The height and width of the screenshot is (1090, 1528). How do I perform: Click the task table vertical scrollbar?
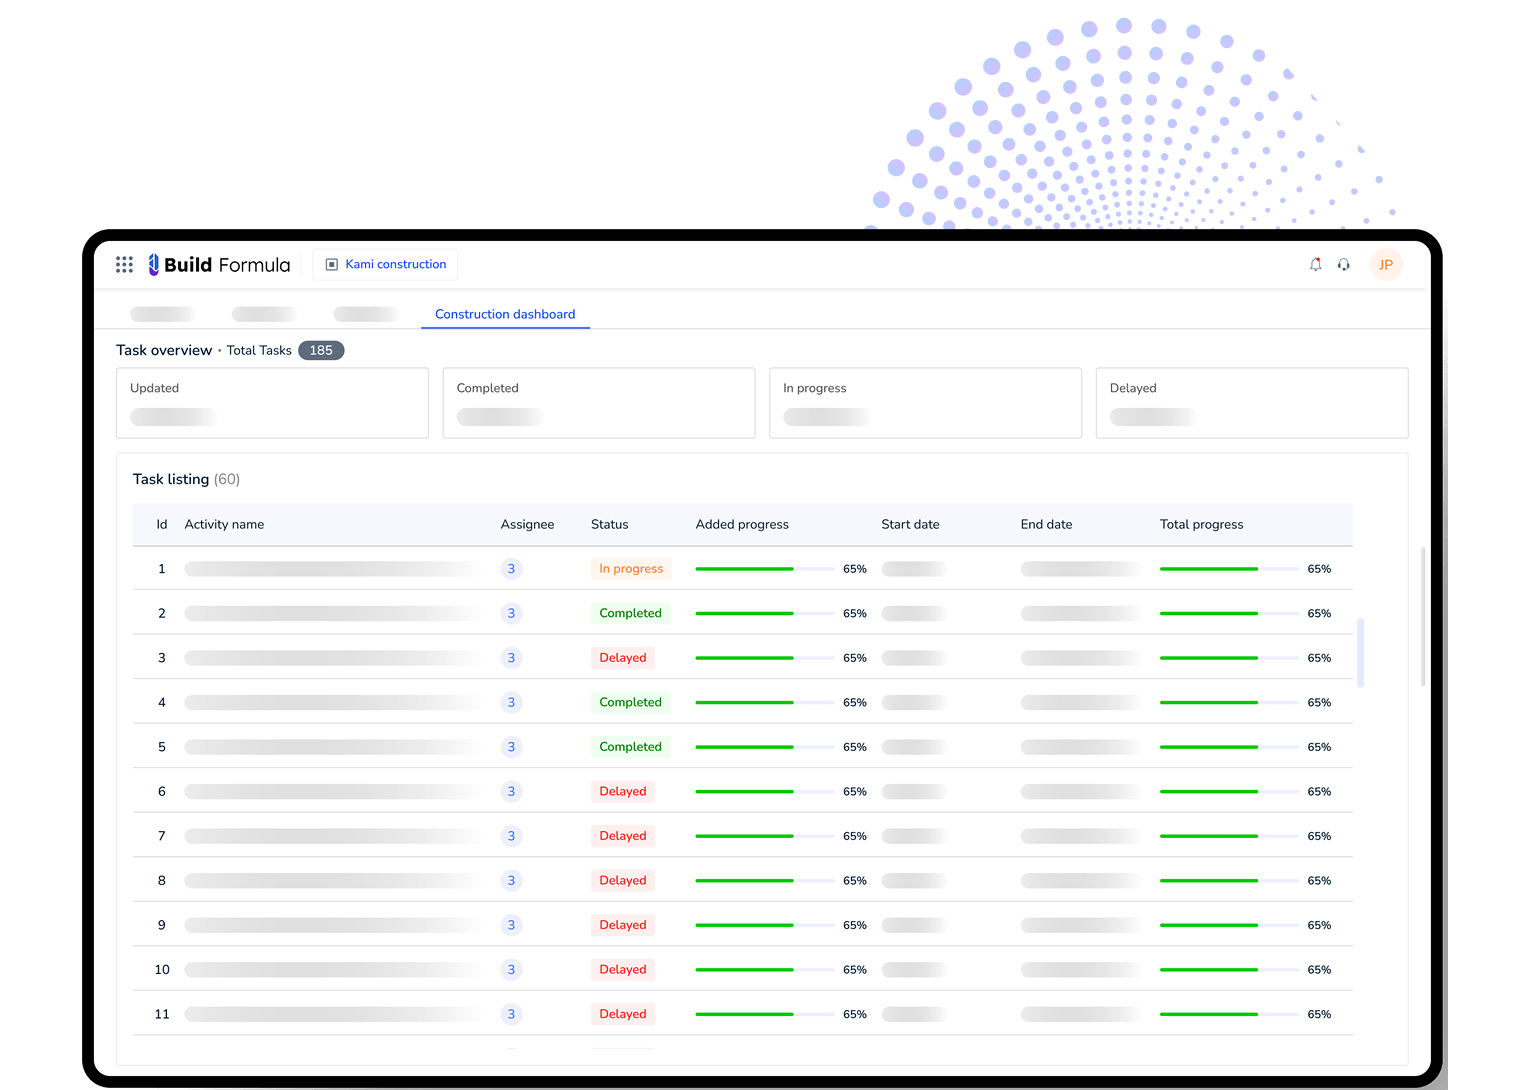coord(1360,652)
